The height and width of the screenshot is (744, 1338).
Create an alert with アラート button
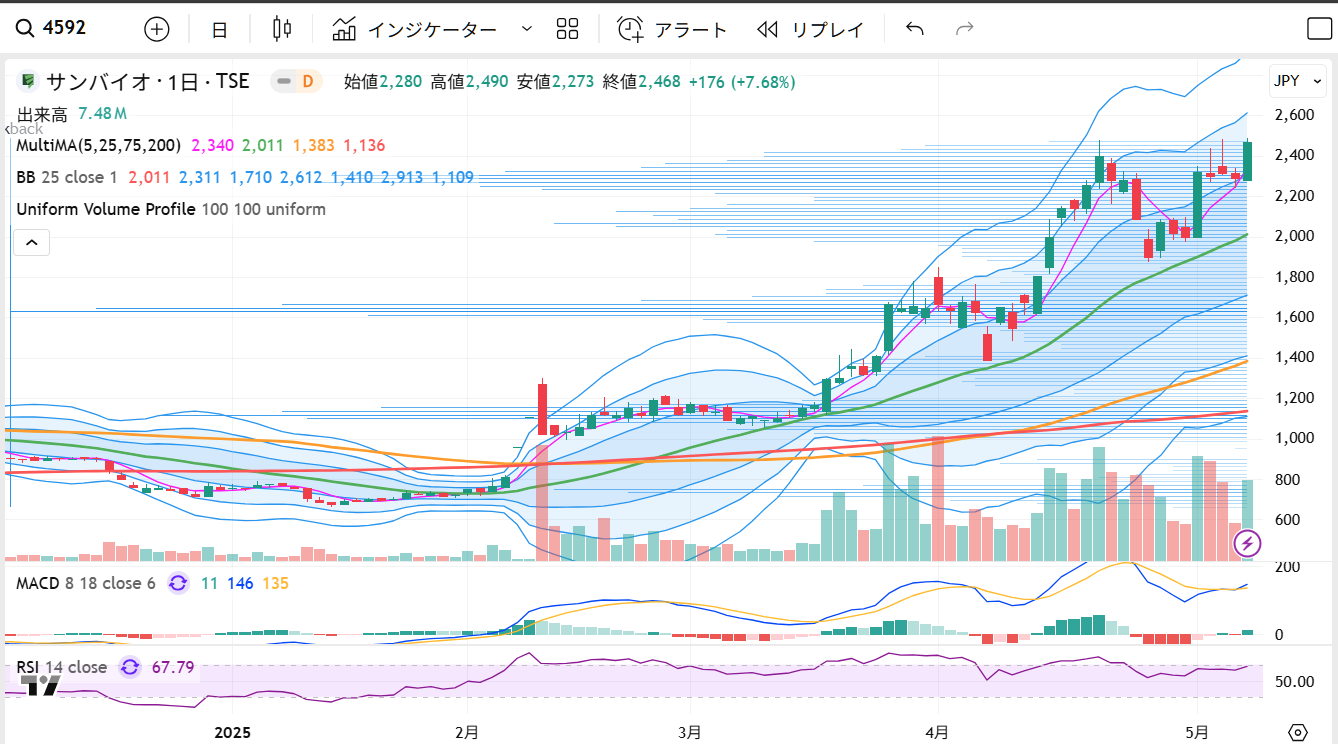(x=672, y=30)
